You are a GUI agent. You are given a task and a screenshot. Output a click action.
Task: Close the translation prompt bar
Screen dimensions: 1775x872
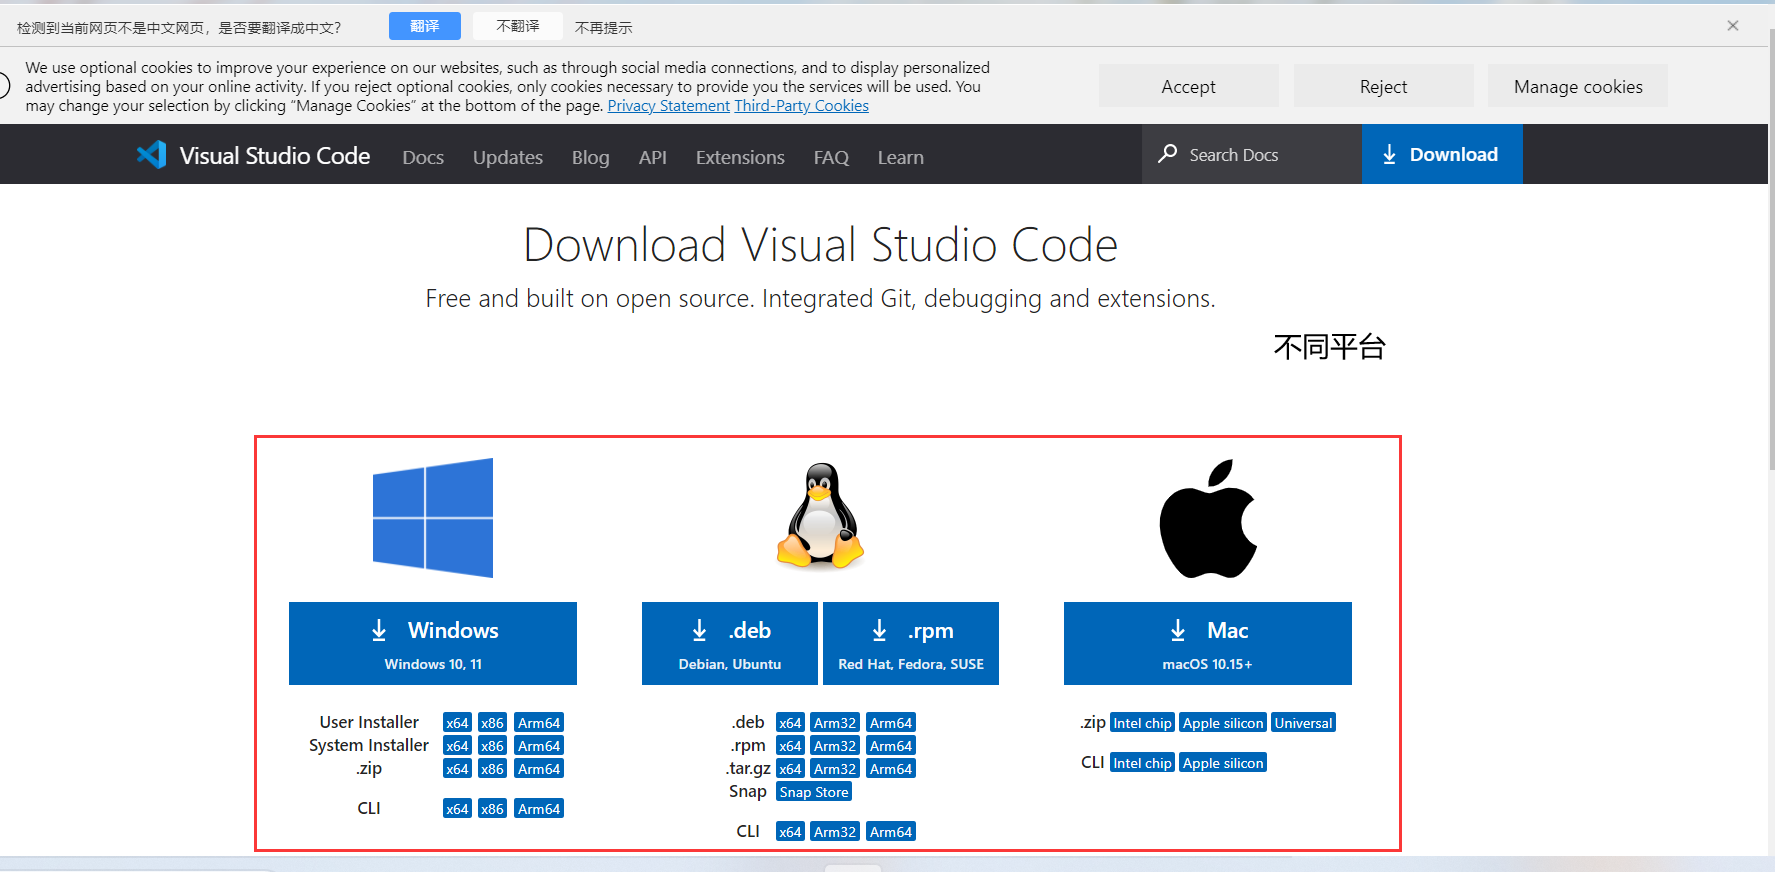(1733, 26)
